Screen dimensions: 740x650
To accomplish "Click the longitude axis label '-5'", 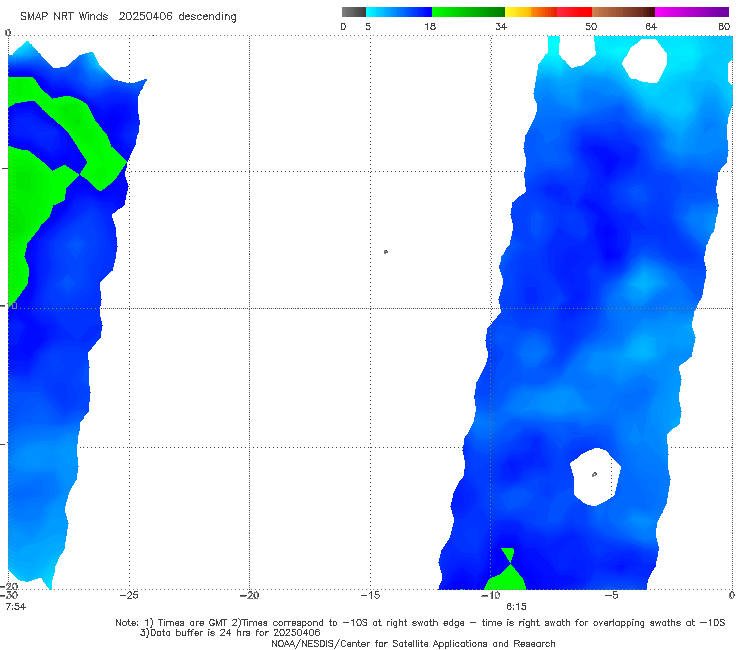I will (x=611, y=595).
